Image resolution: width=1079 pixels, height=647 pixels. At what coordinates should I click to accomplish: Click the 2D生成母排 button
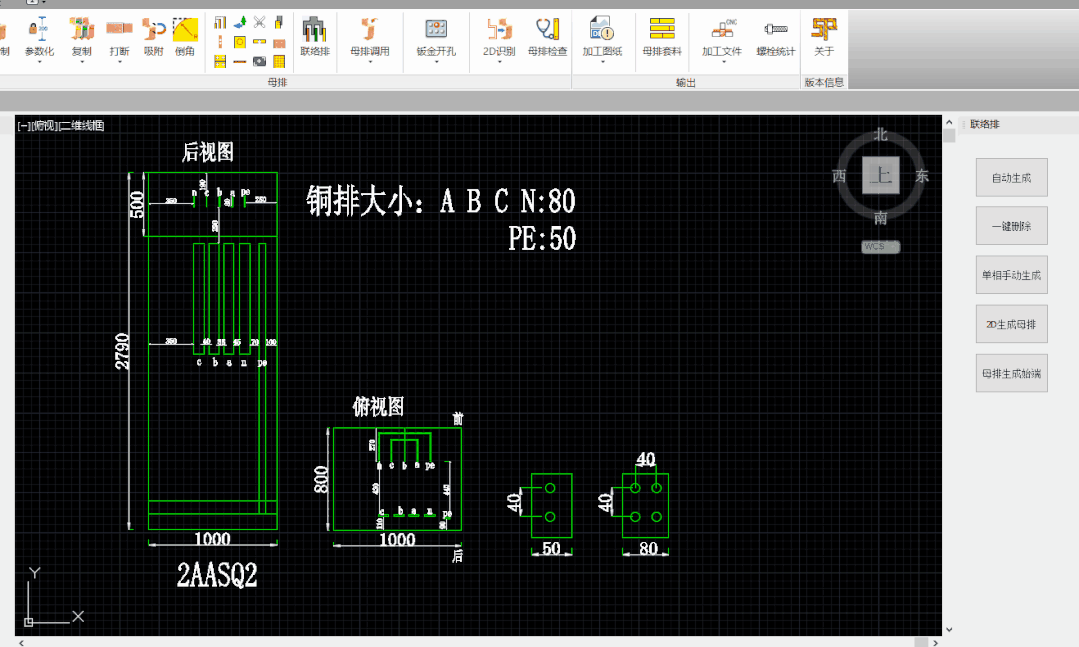[1012, 324]
